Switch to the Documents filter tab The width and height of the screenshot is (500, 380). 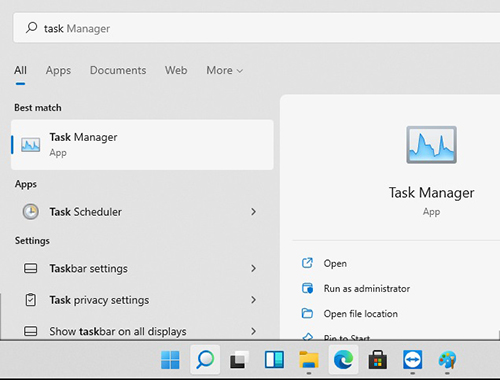[x=118, y=70]
